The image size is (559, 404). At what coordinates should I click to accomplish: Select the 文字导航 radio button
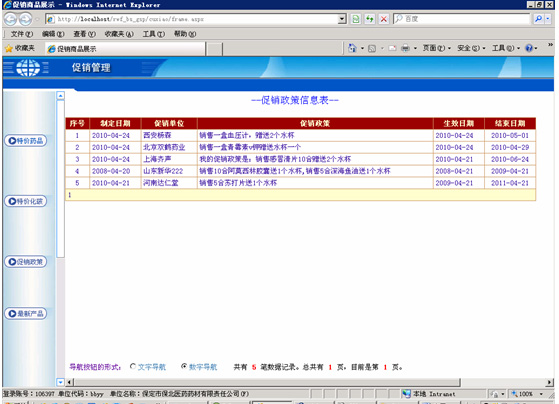(x=133, y=366)
